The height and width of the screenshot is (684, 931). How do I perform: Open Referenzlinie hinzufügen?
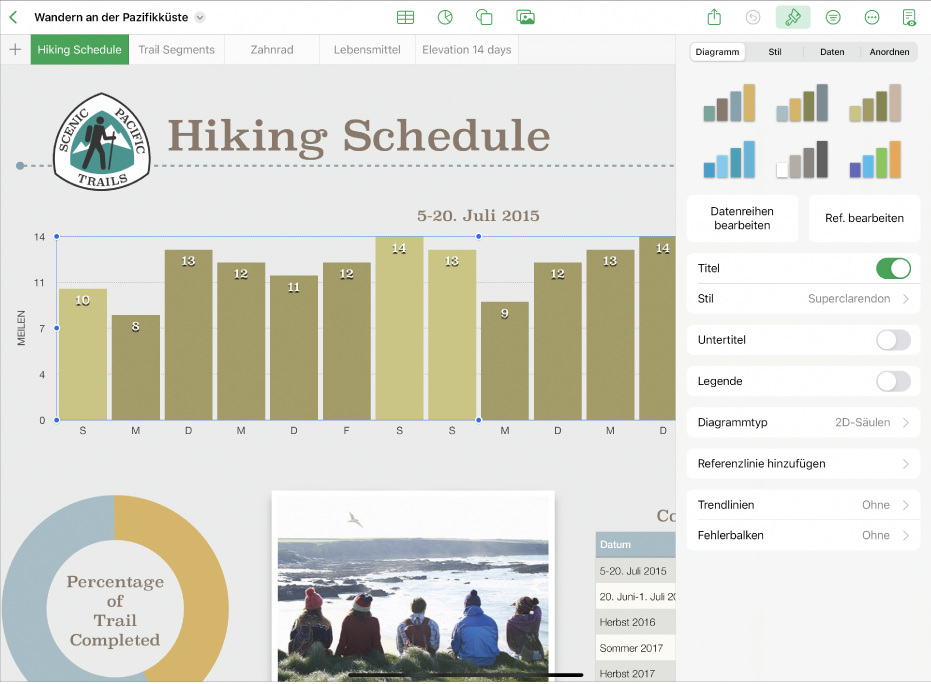coord(803,464)
